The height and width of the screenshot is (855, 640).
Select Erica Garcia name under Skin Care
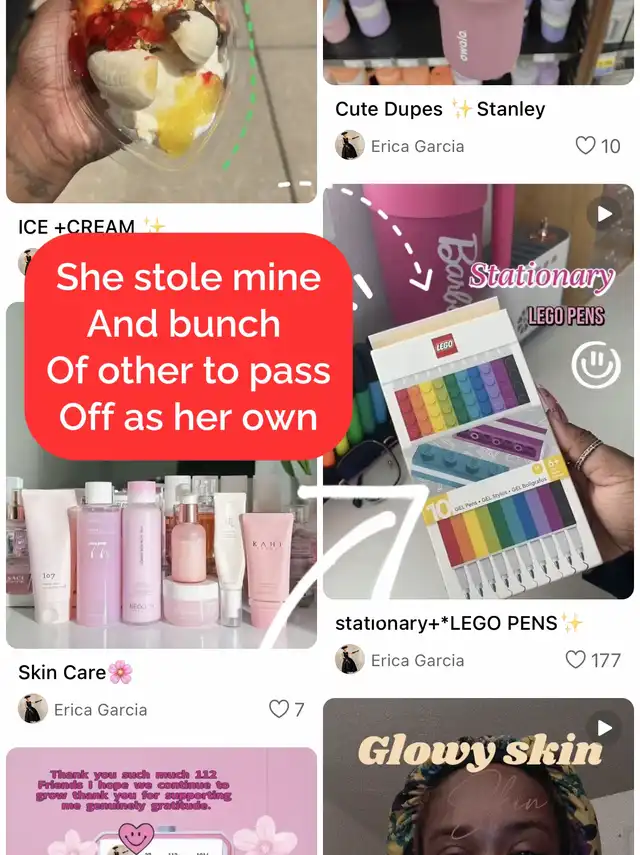[100, 709]
